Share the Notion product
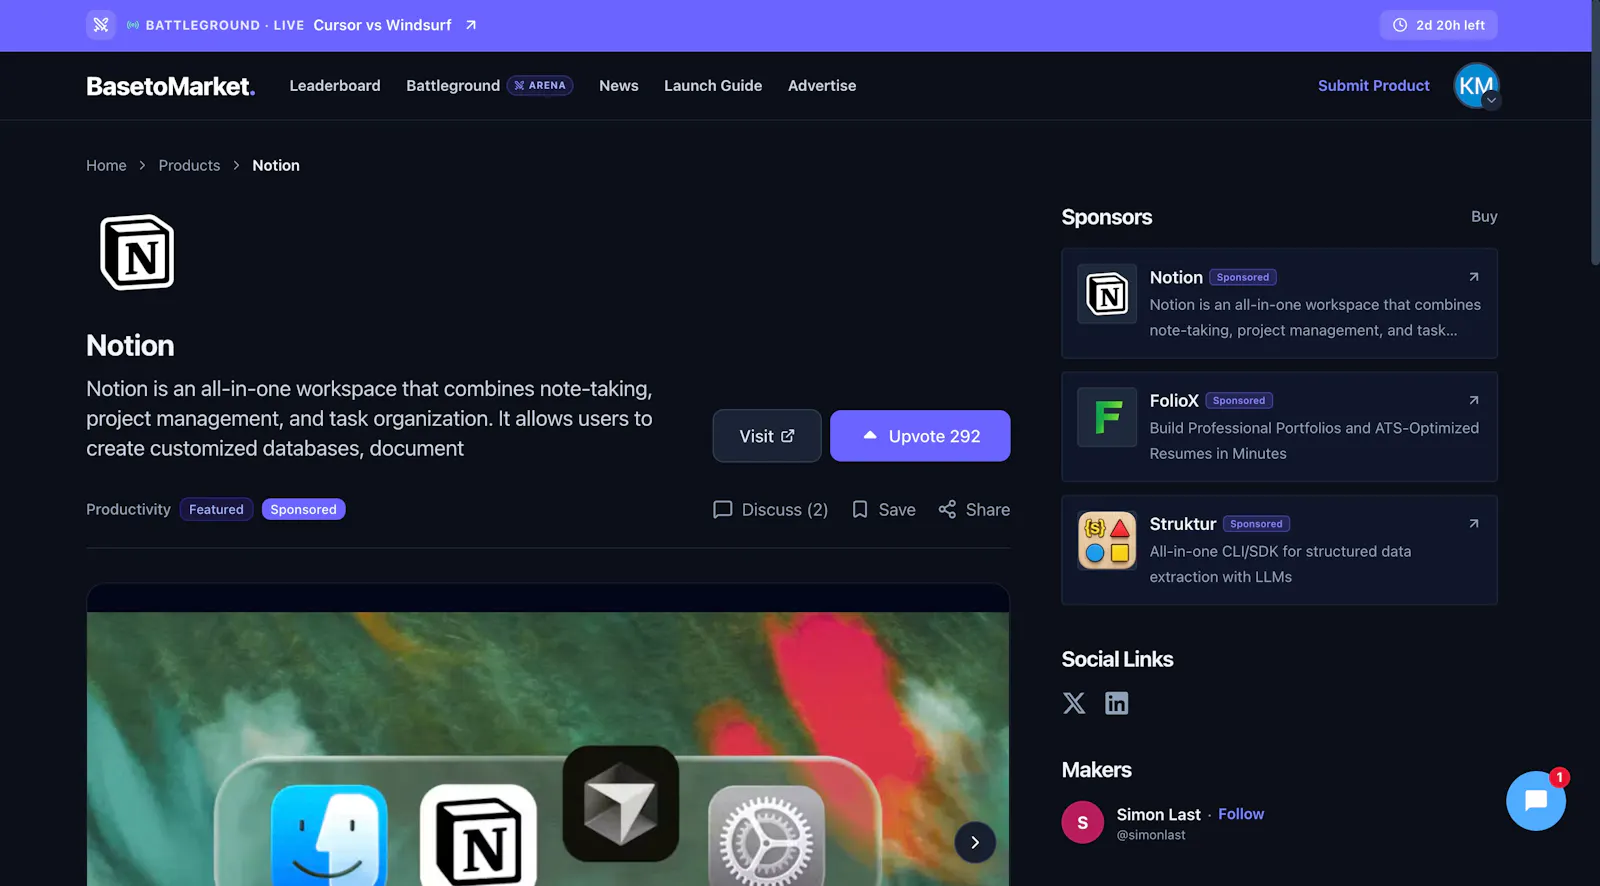Viewport: 1600px width, 886px height. [974, 509]
